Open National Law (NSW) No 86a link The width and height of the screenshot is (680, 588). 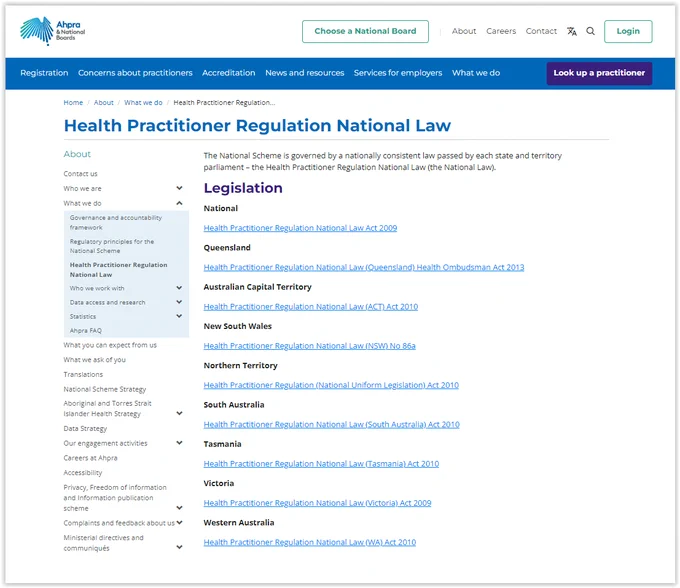(310, 346)
